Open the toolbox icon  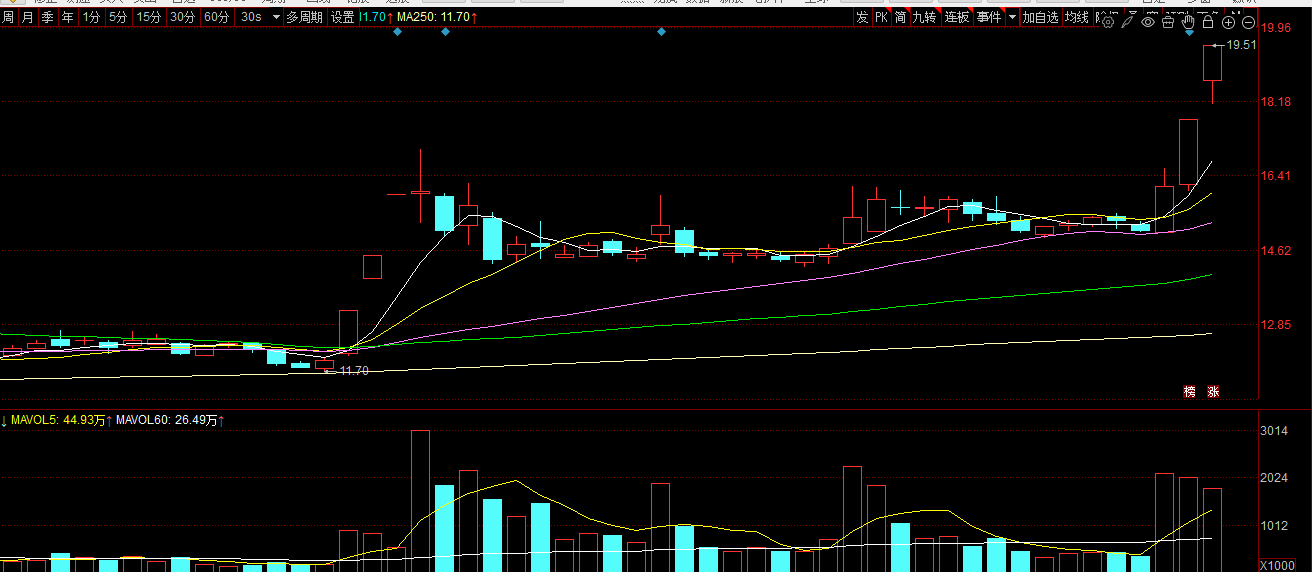click(x=1168, y=21)
